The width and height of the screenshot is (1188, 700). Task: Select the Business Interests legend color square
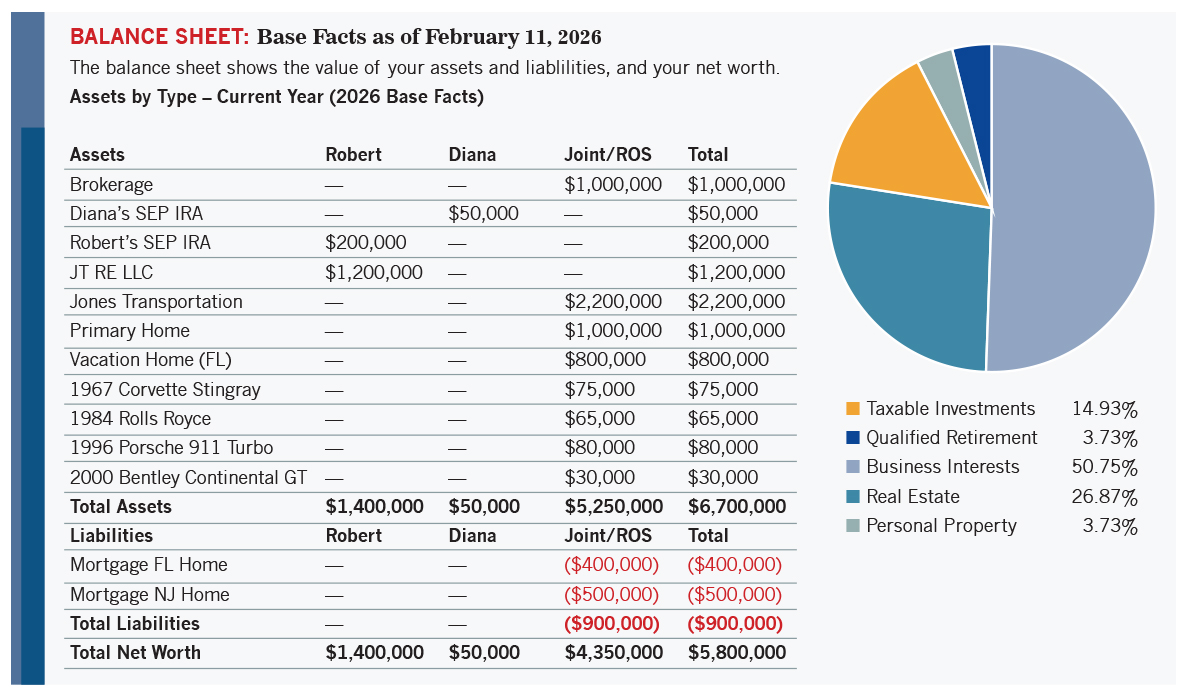(x=853, y=467)
